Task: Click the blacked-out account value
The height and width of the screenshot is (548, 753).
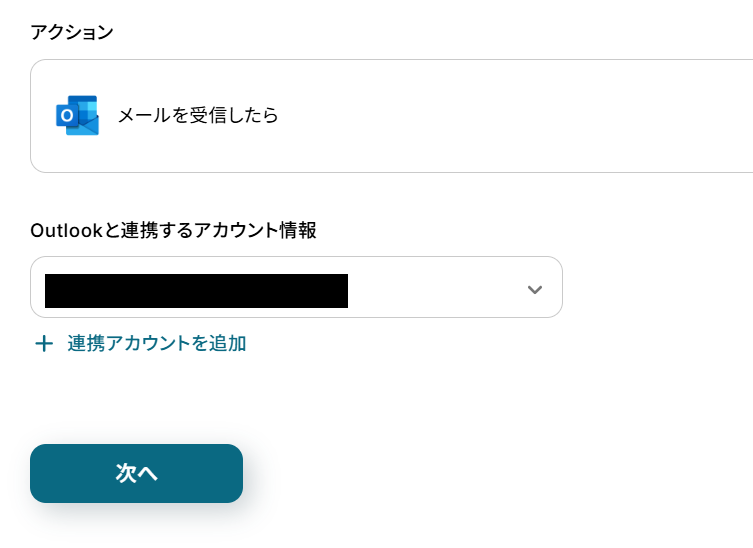Action: click(196, 289)
